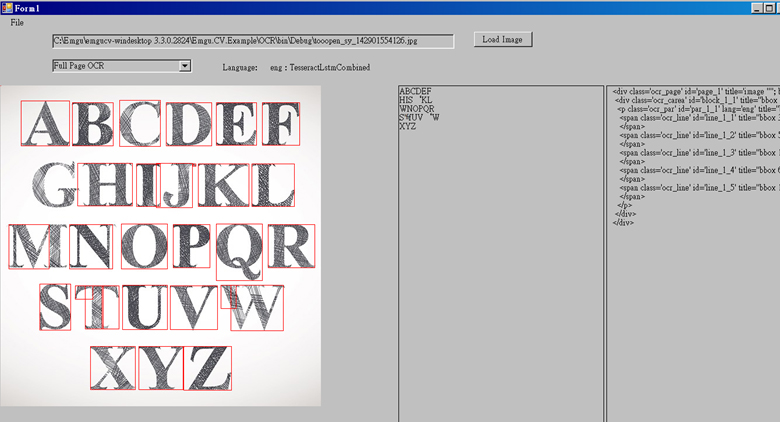
Task: Click the letter Z in the image
Action: [x=208, y=368]
